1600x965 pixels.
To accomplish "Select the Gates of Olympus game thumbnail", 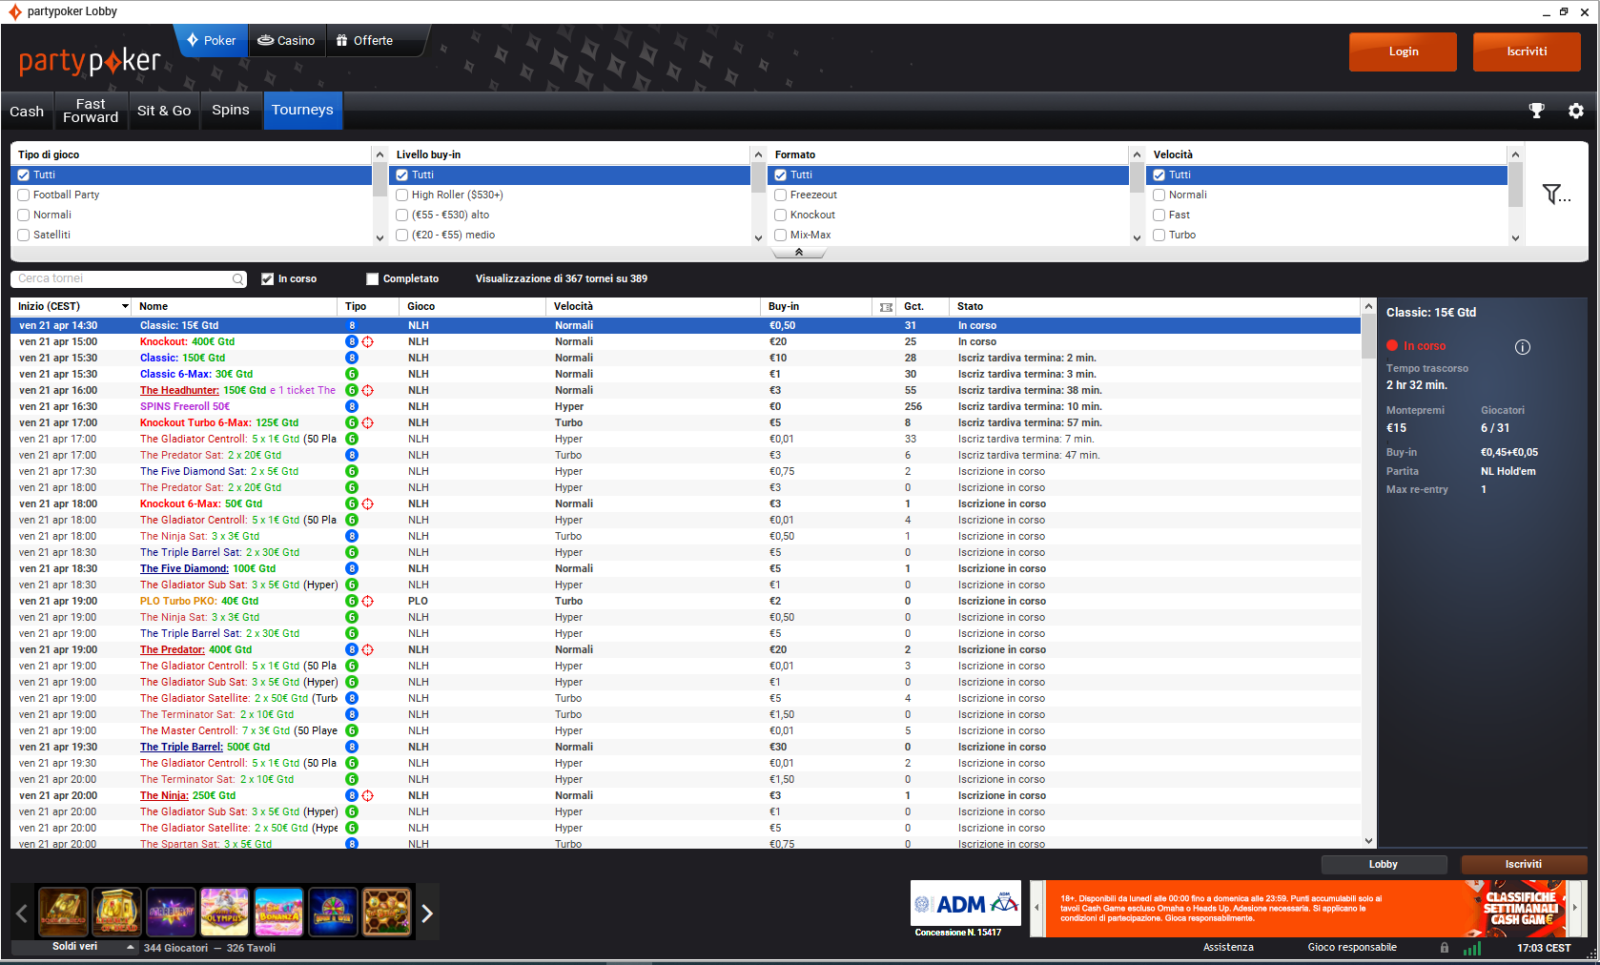I will (224, 912).
